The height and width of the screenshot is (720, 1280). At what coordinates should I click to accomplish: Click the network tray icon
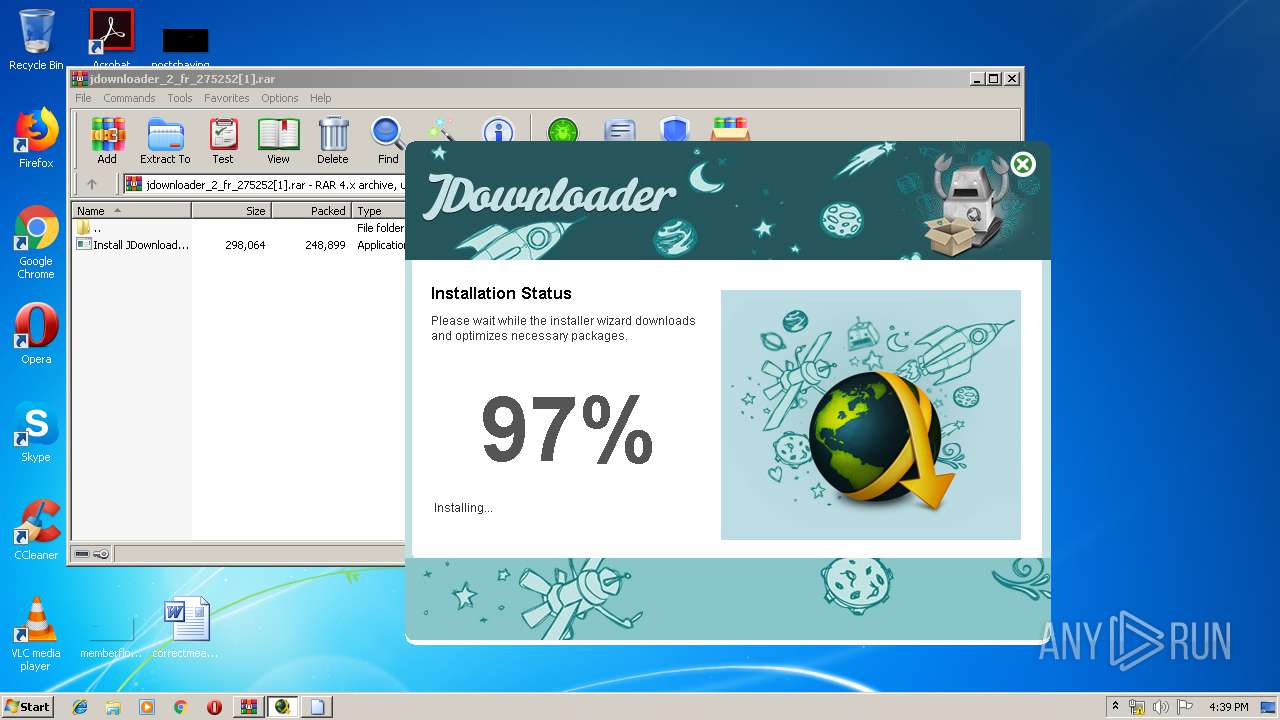(x=1136, y=707)
